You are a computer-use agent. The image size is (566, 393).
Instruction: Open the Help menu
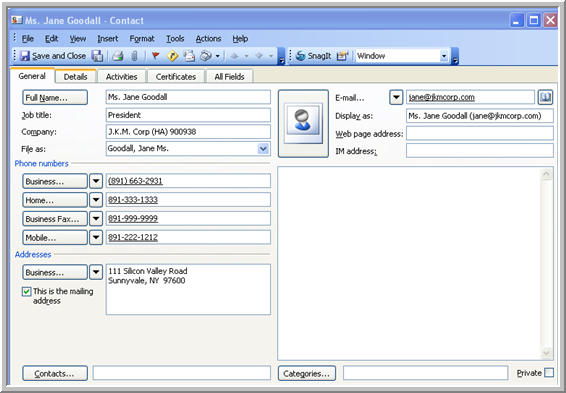coord(240,39)
